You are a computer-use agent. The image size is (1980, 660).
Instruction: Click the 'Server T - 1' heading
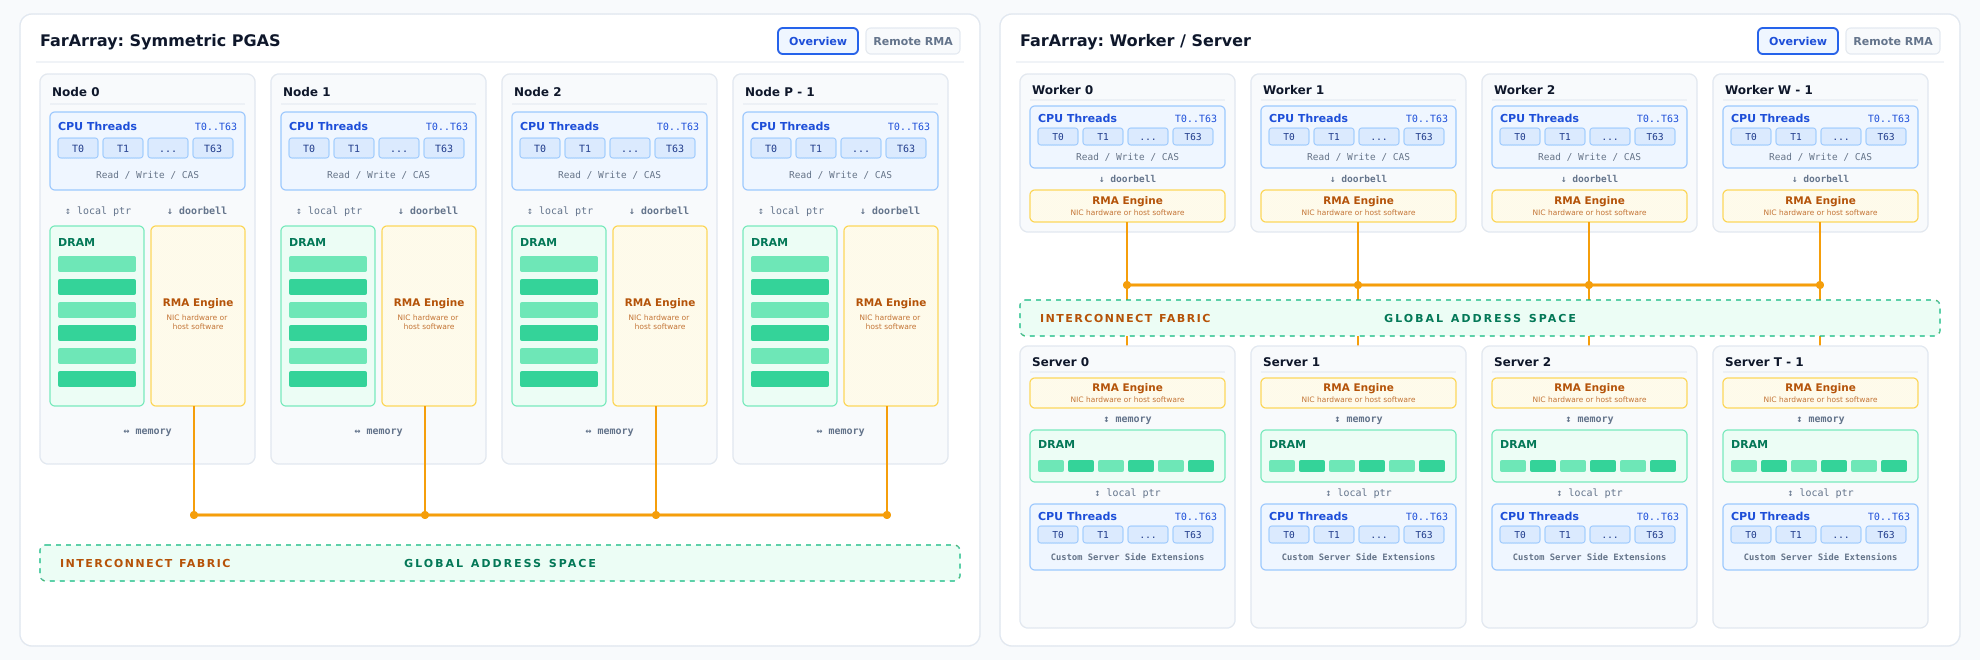pyautogui.click(x=1764, y=362)
